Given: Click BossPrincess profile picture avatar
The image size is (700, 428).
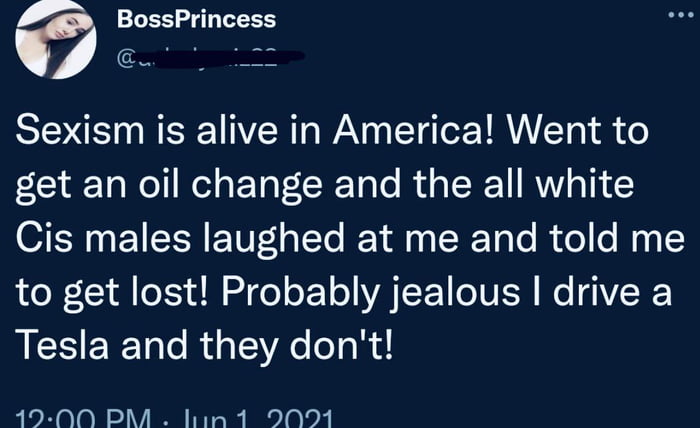Looking at the screenshot, I should pos(55,39).
